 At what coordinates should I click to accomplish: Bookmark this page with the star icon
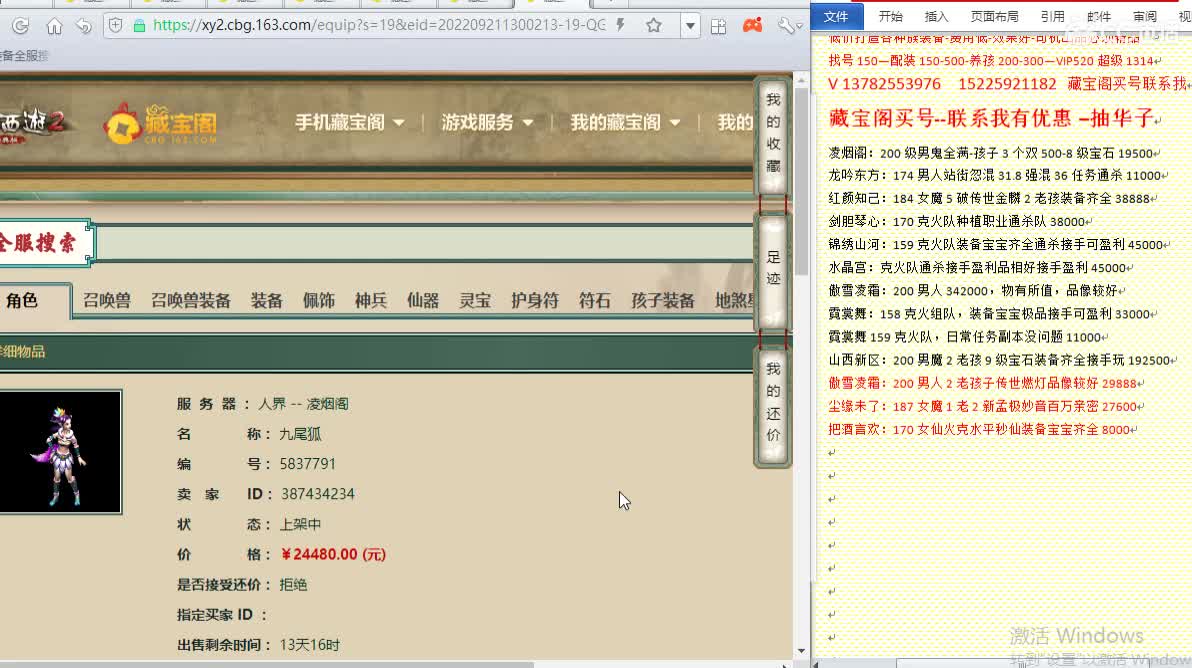(x=654, y=26)
